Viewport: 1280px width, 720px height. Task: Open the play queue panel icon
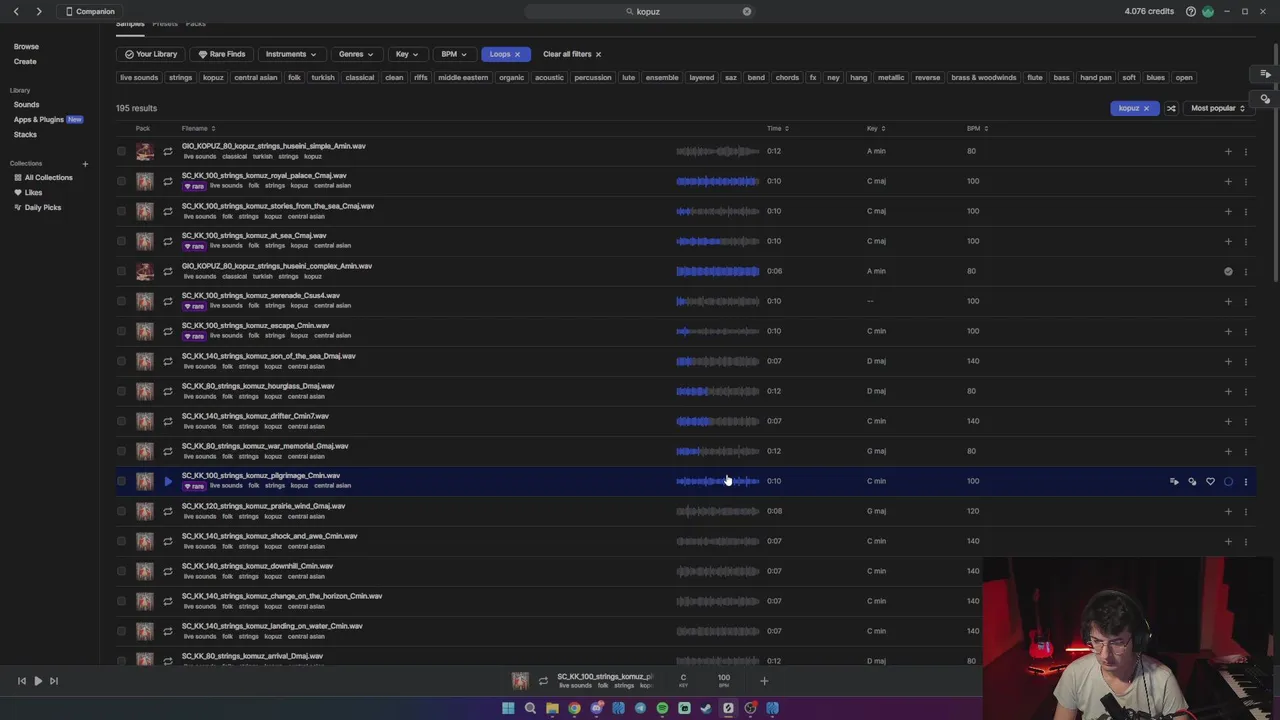[x=1265, y=74]
